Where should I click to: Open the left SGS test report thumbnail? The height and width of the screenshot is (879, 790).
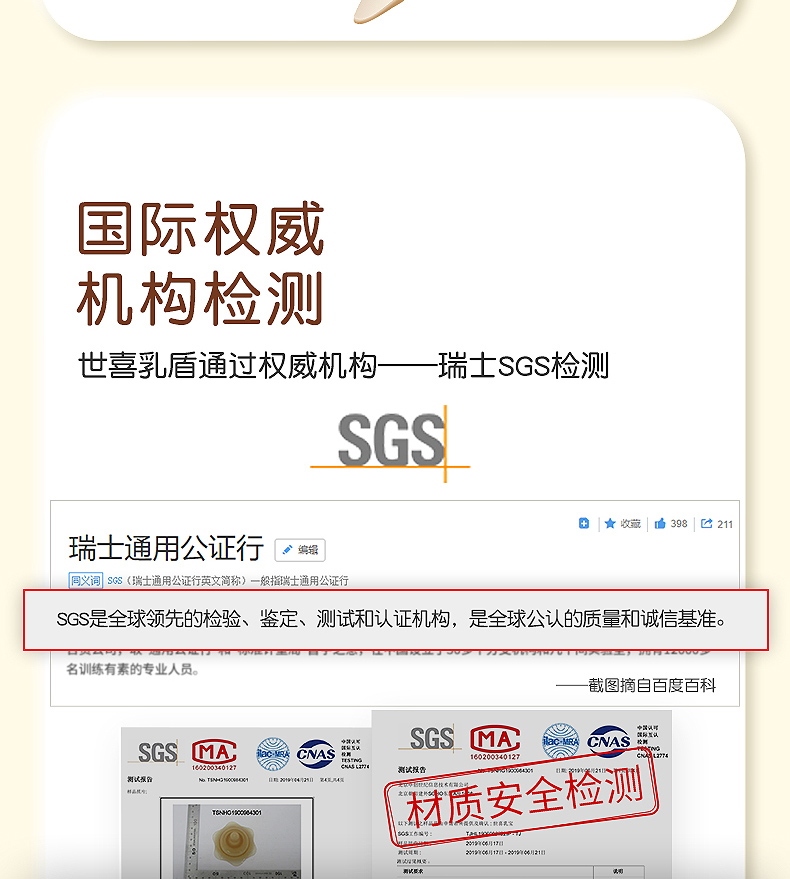click(x=246, y=803)
